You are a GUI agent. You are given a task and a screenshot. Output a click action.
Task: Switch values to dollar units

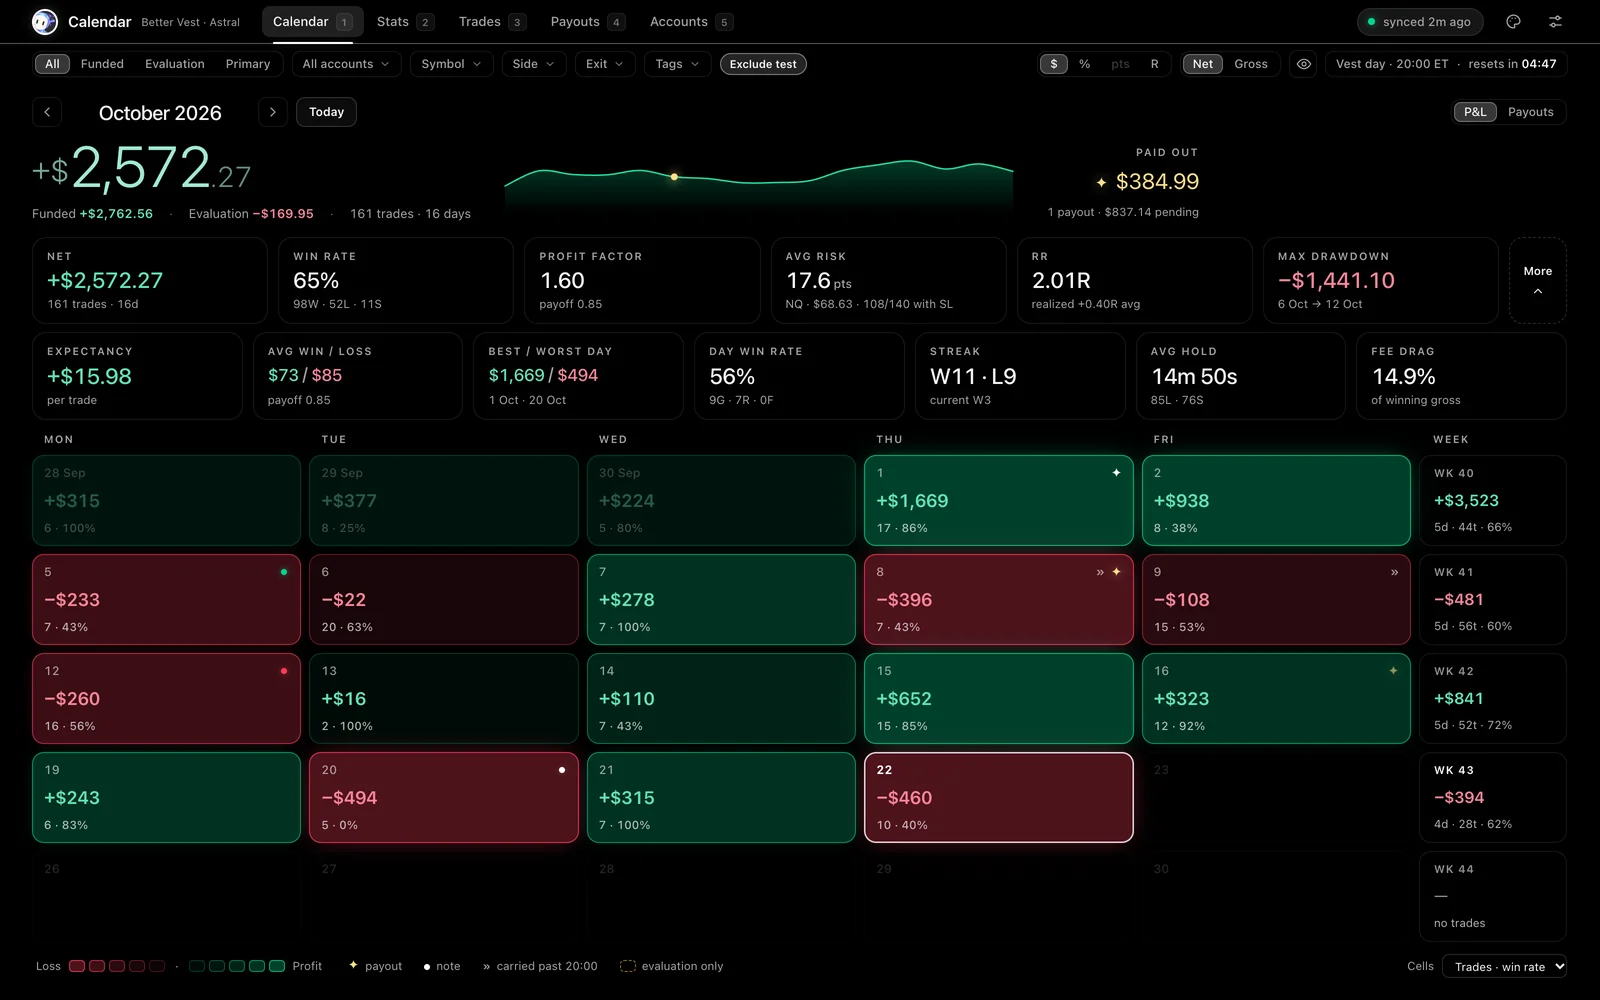pyautogui.click(x=1053, y=64)
